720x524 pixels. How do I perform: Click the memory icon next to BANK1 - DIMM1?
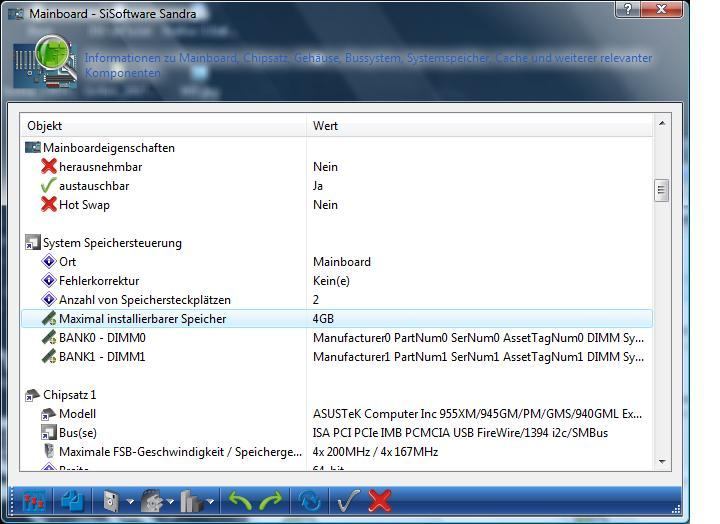[49, 356]
